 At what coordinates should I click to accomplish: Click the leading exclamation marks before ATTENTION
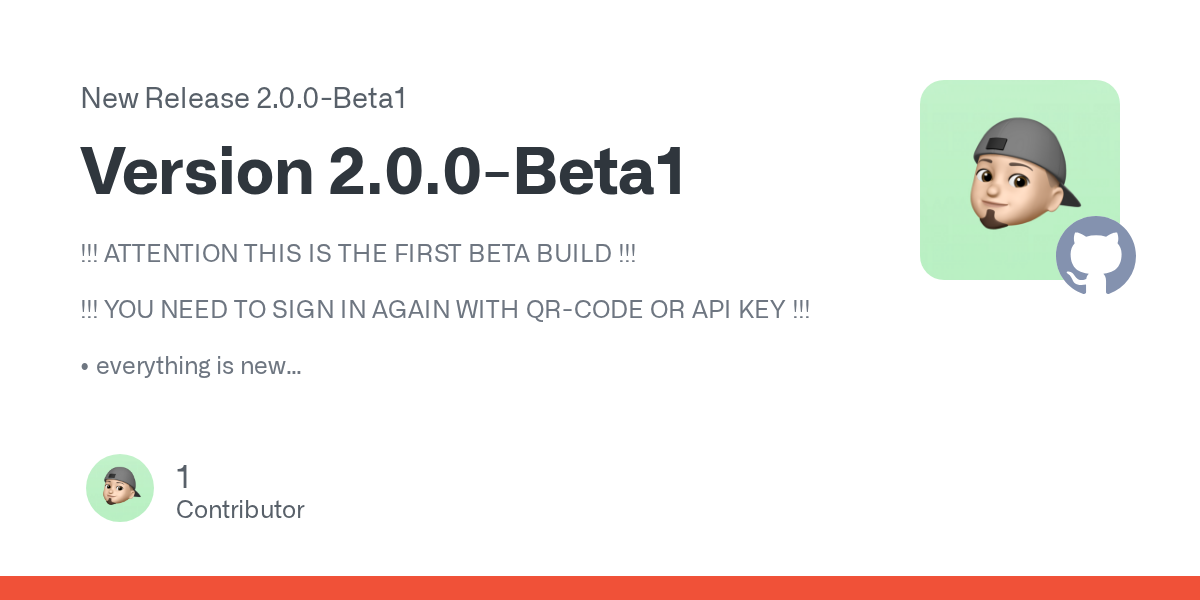[x=89, y=254]
